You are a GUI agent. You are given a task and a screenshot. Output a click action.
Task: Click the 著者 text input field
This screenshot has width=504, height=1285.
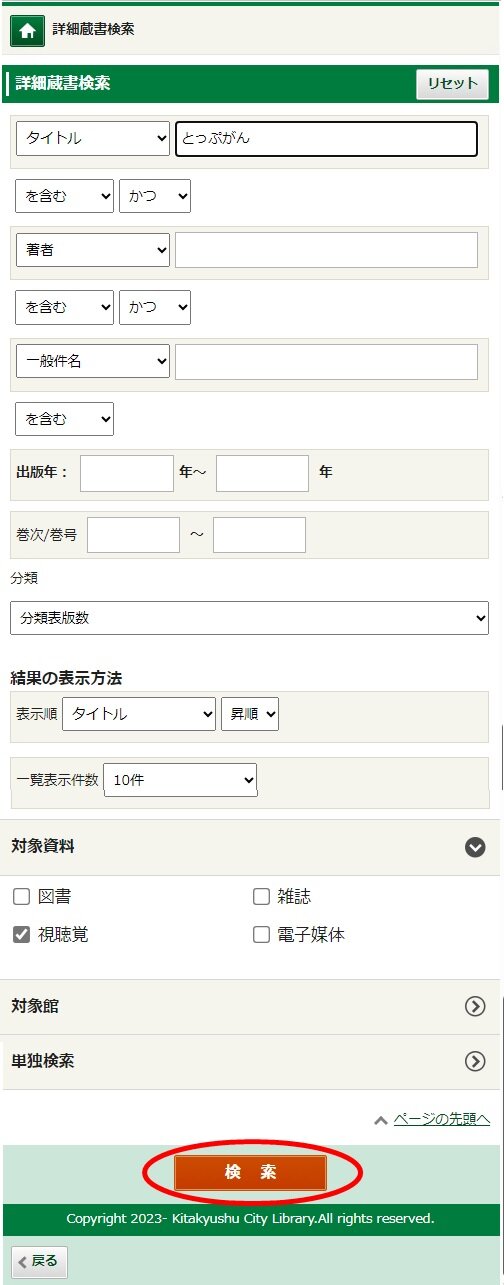326,250
